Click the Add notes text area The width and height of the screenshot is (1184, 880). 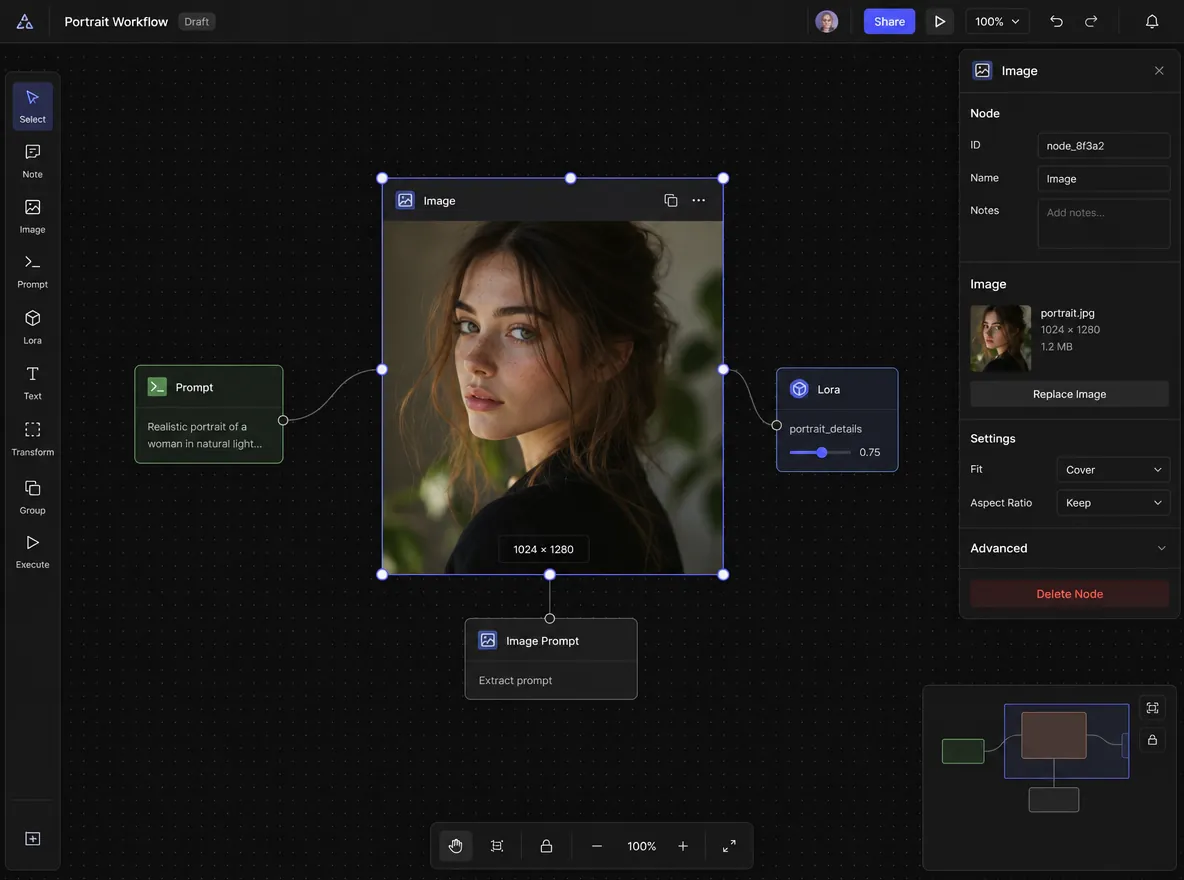click(1103, 224)
